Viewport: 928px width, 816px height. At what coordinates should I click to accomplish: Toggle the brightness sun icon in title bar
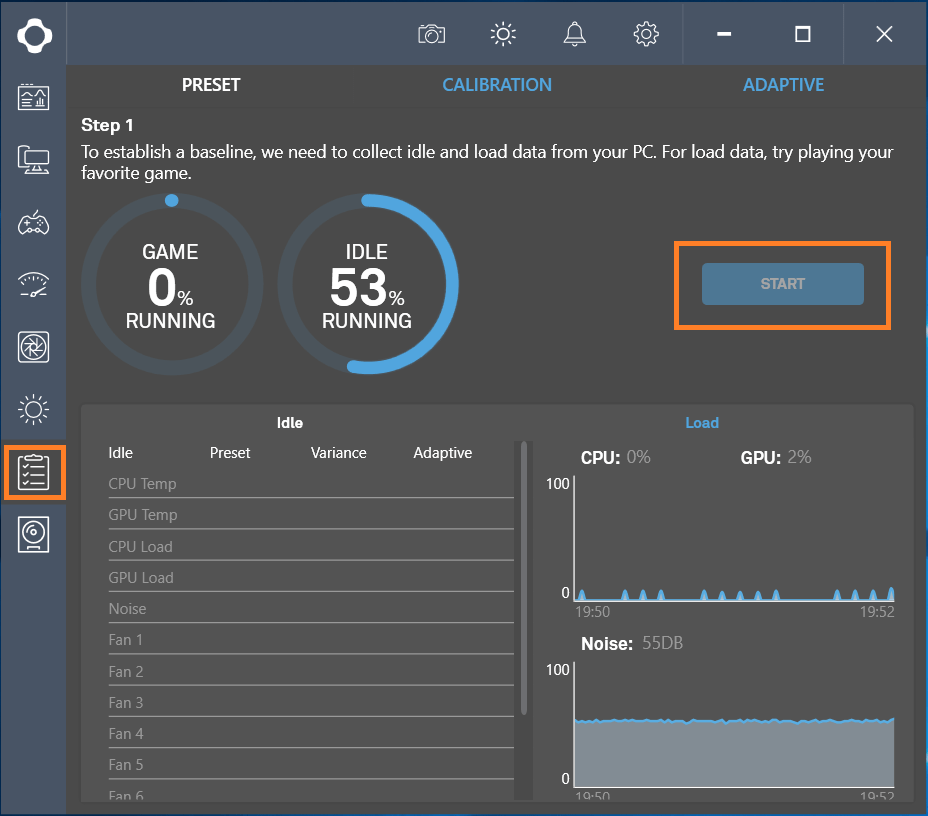pos(503,34)
